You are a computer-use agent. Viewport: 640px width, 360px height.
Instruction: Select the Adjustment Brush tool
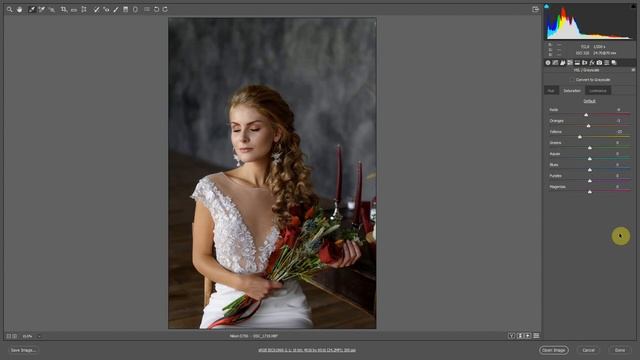116,9
